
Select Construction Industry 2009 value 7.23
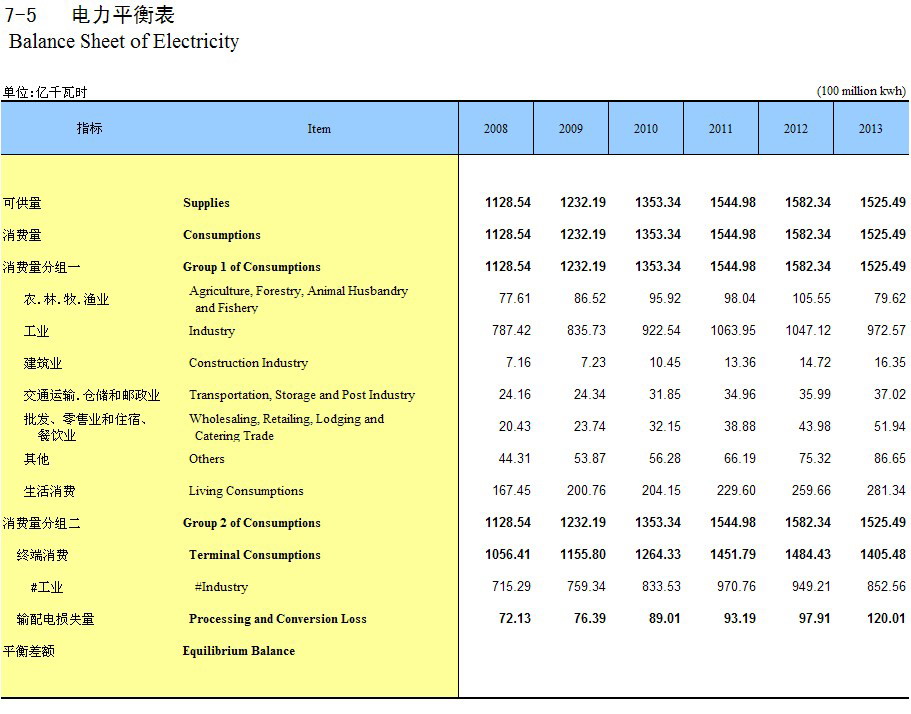tap(593, 362)
